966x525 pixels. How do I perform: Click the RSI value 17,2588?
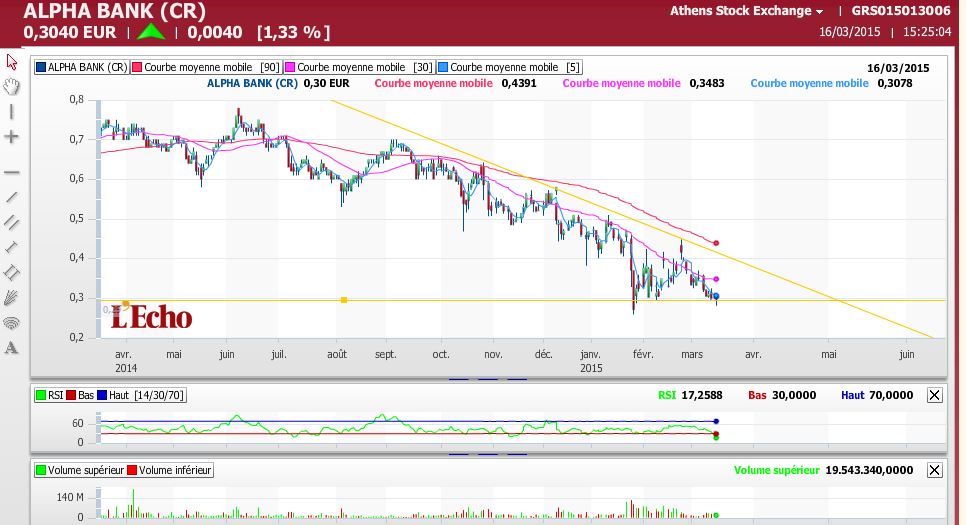[701, 395]
